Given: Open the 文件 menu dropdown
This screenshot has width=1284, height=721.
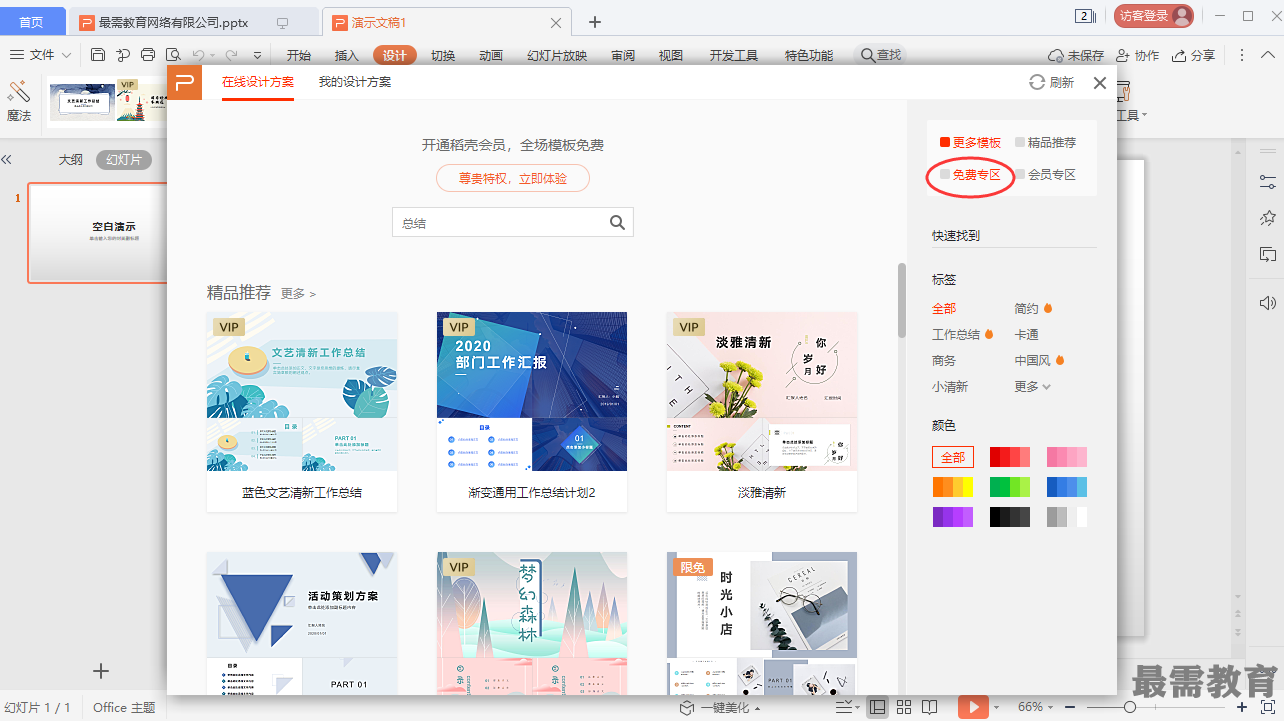Looking at the screenshot, I should tap(41, 55).
